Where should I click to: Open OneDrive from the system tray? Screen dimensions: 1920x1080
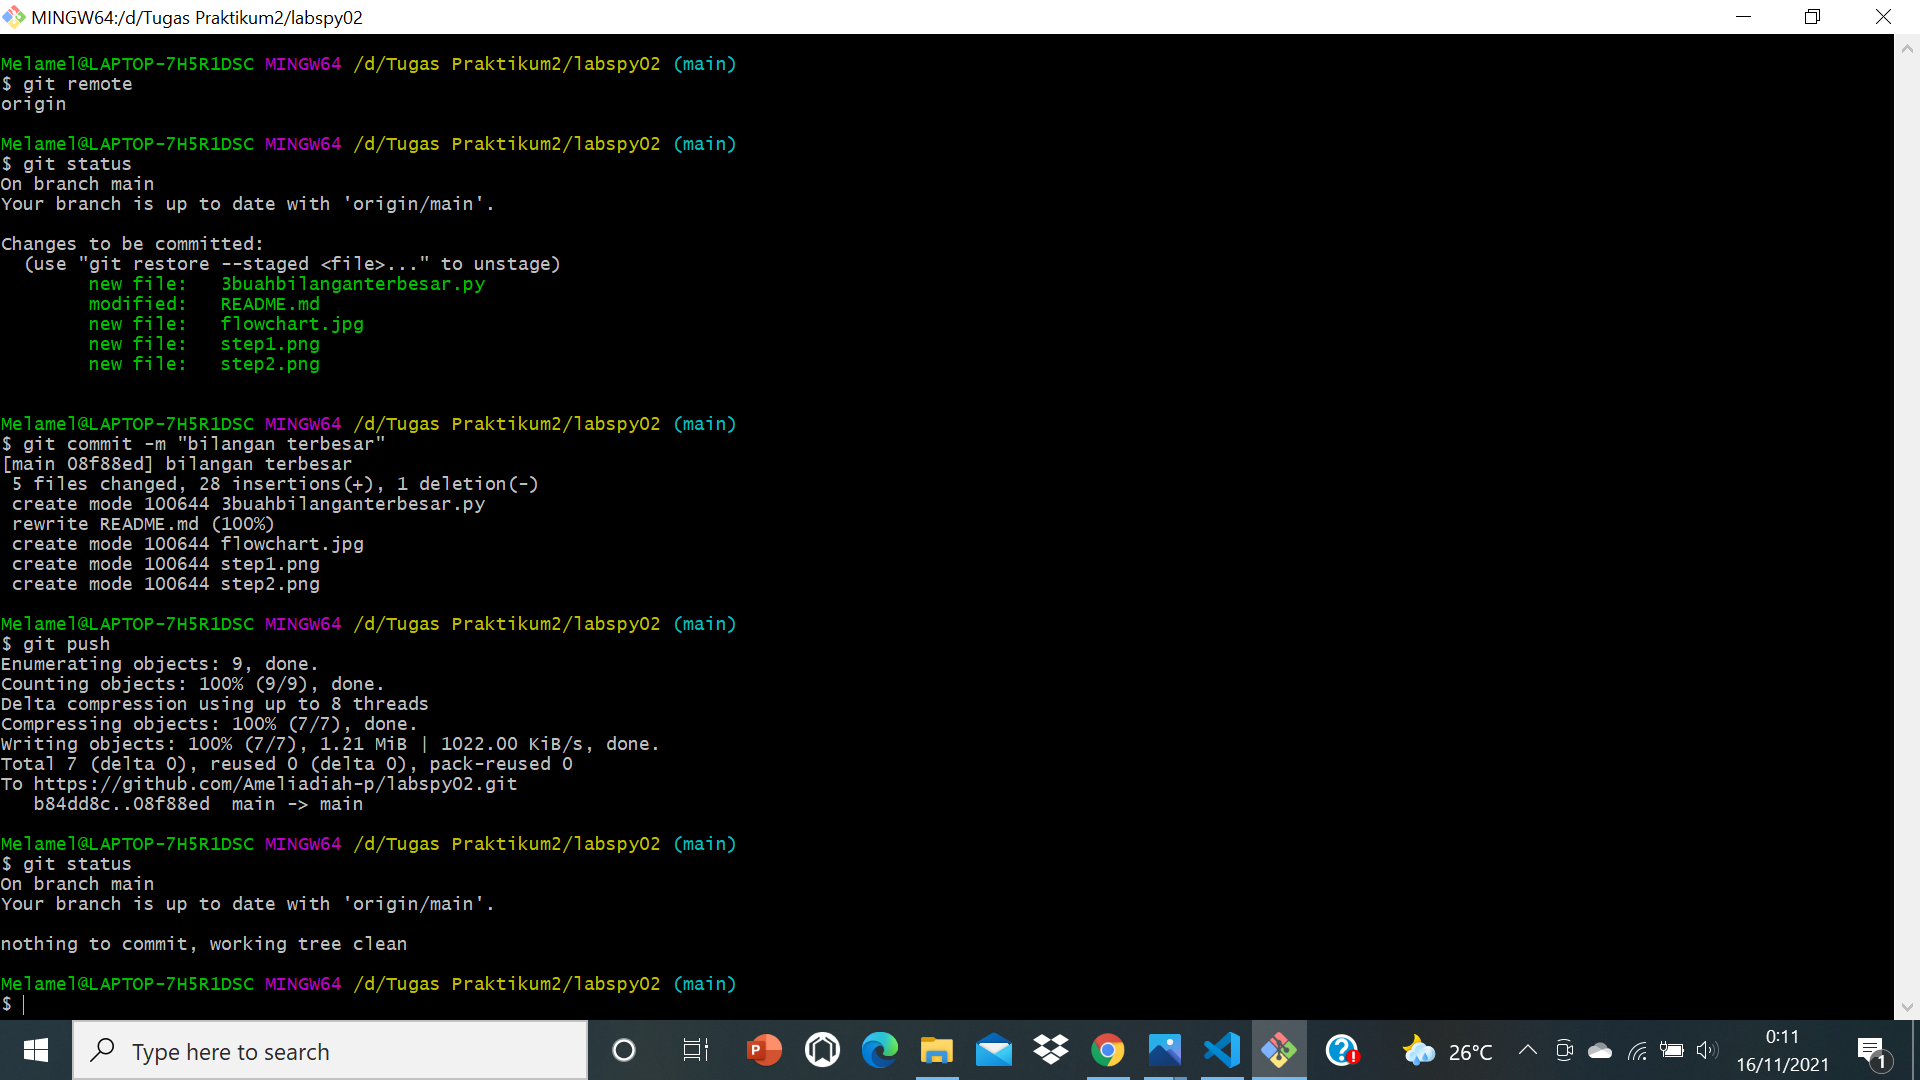coord(1601,1051)
